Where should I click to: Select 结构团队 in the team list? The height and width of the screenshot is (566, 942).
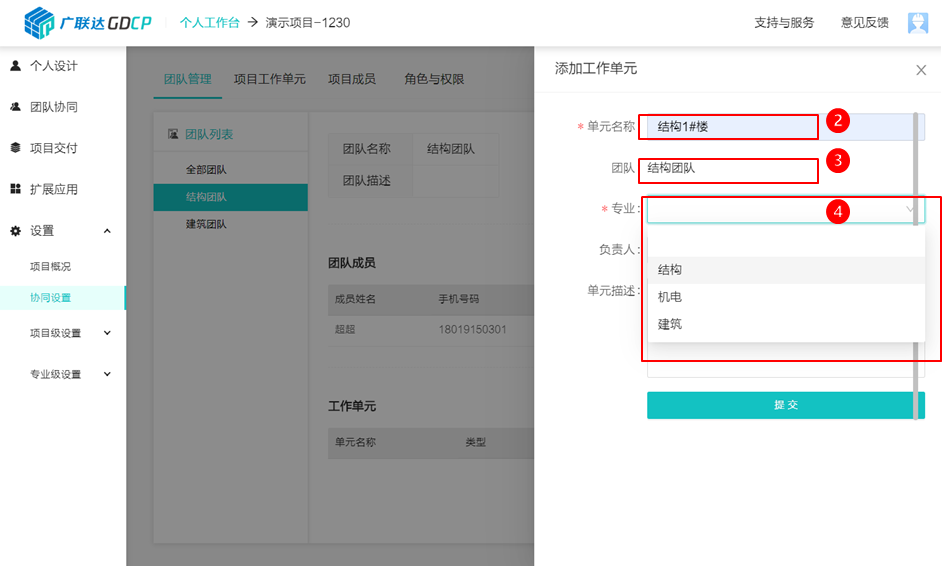click(x=231, y=197)
